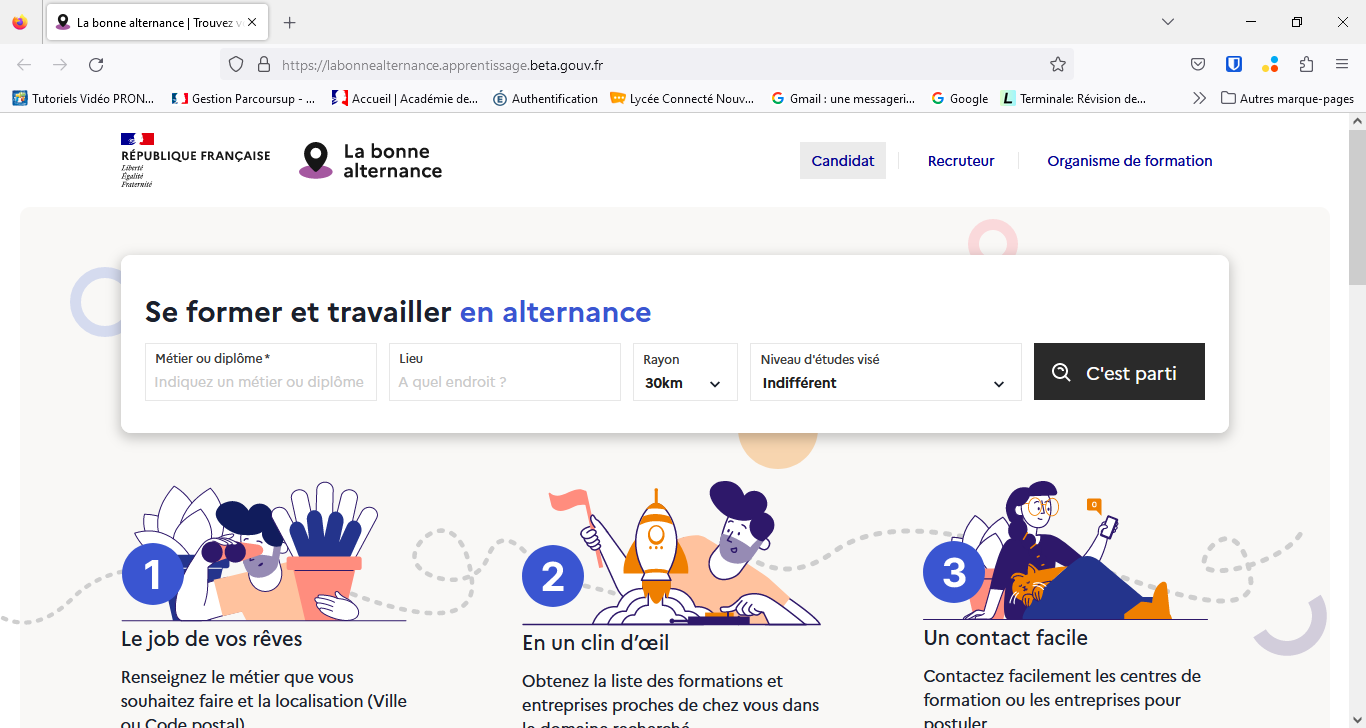
Task: Click the Métier ou diplôme field
Action: [x=261, y=372]
